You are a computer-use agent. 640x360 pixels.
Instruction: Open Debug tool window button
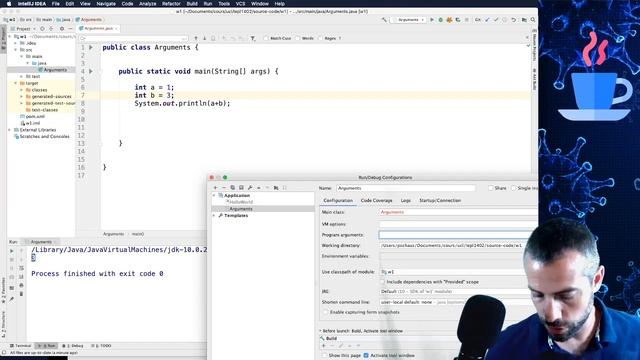pyautogui.click(x=73, y=346)
